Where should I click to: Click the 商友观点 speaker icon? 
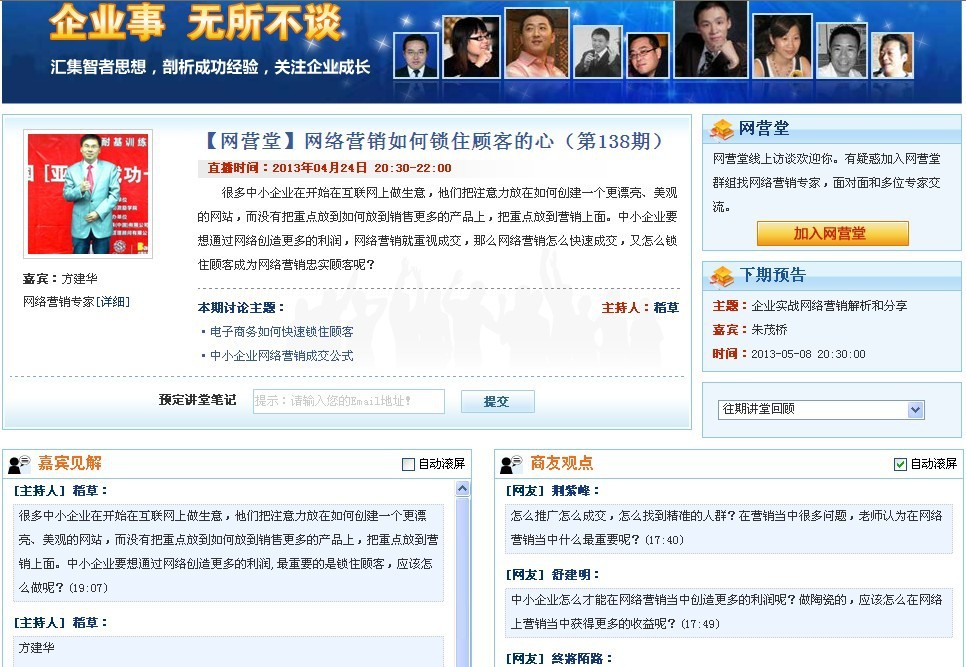coord(511,464)
